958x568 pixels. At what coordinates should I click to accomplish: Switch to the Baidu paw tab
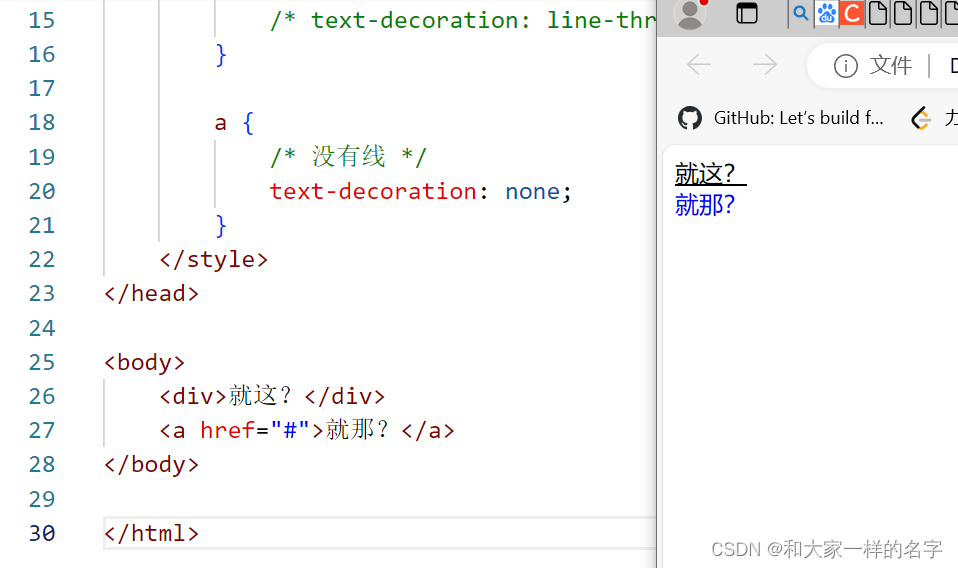click(827, 13)
